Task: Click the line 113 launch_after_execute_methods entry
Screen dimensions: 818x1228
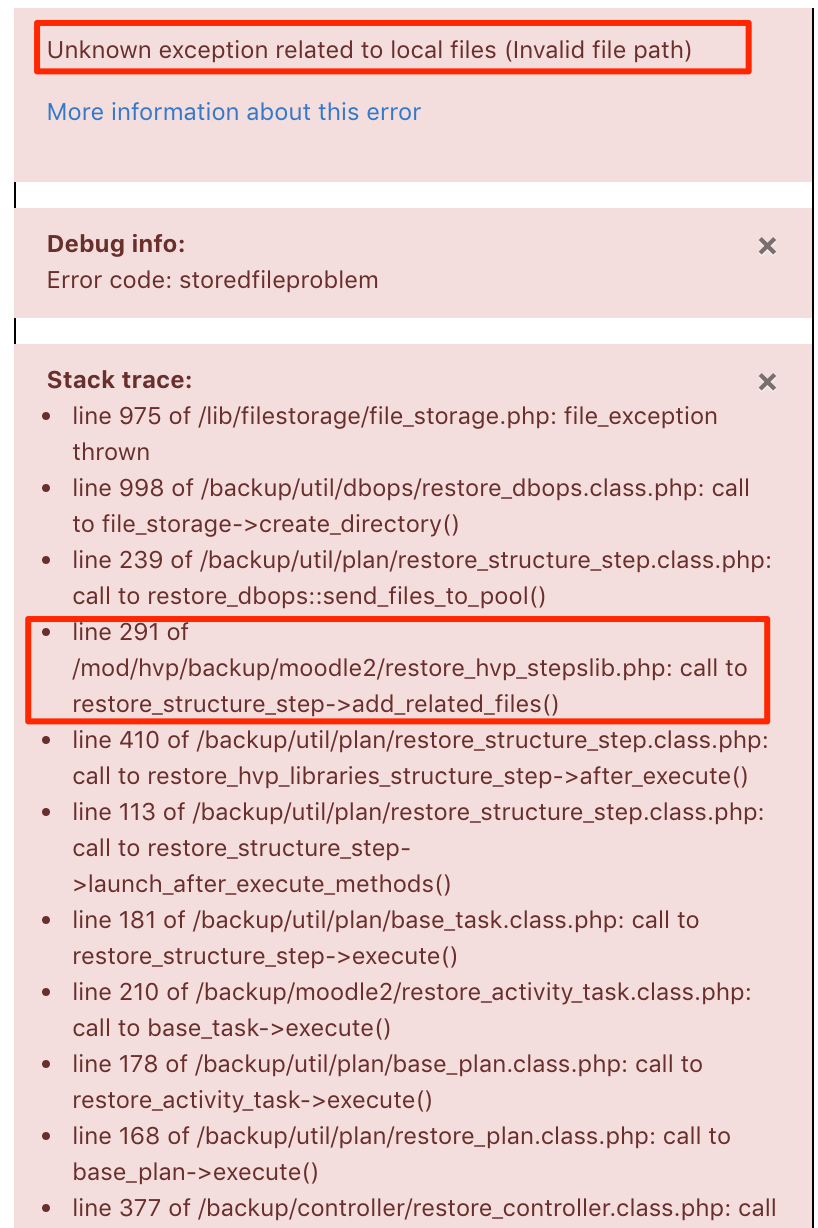Action: (418, 848)
